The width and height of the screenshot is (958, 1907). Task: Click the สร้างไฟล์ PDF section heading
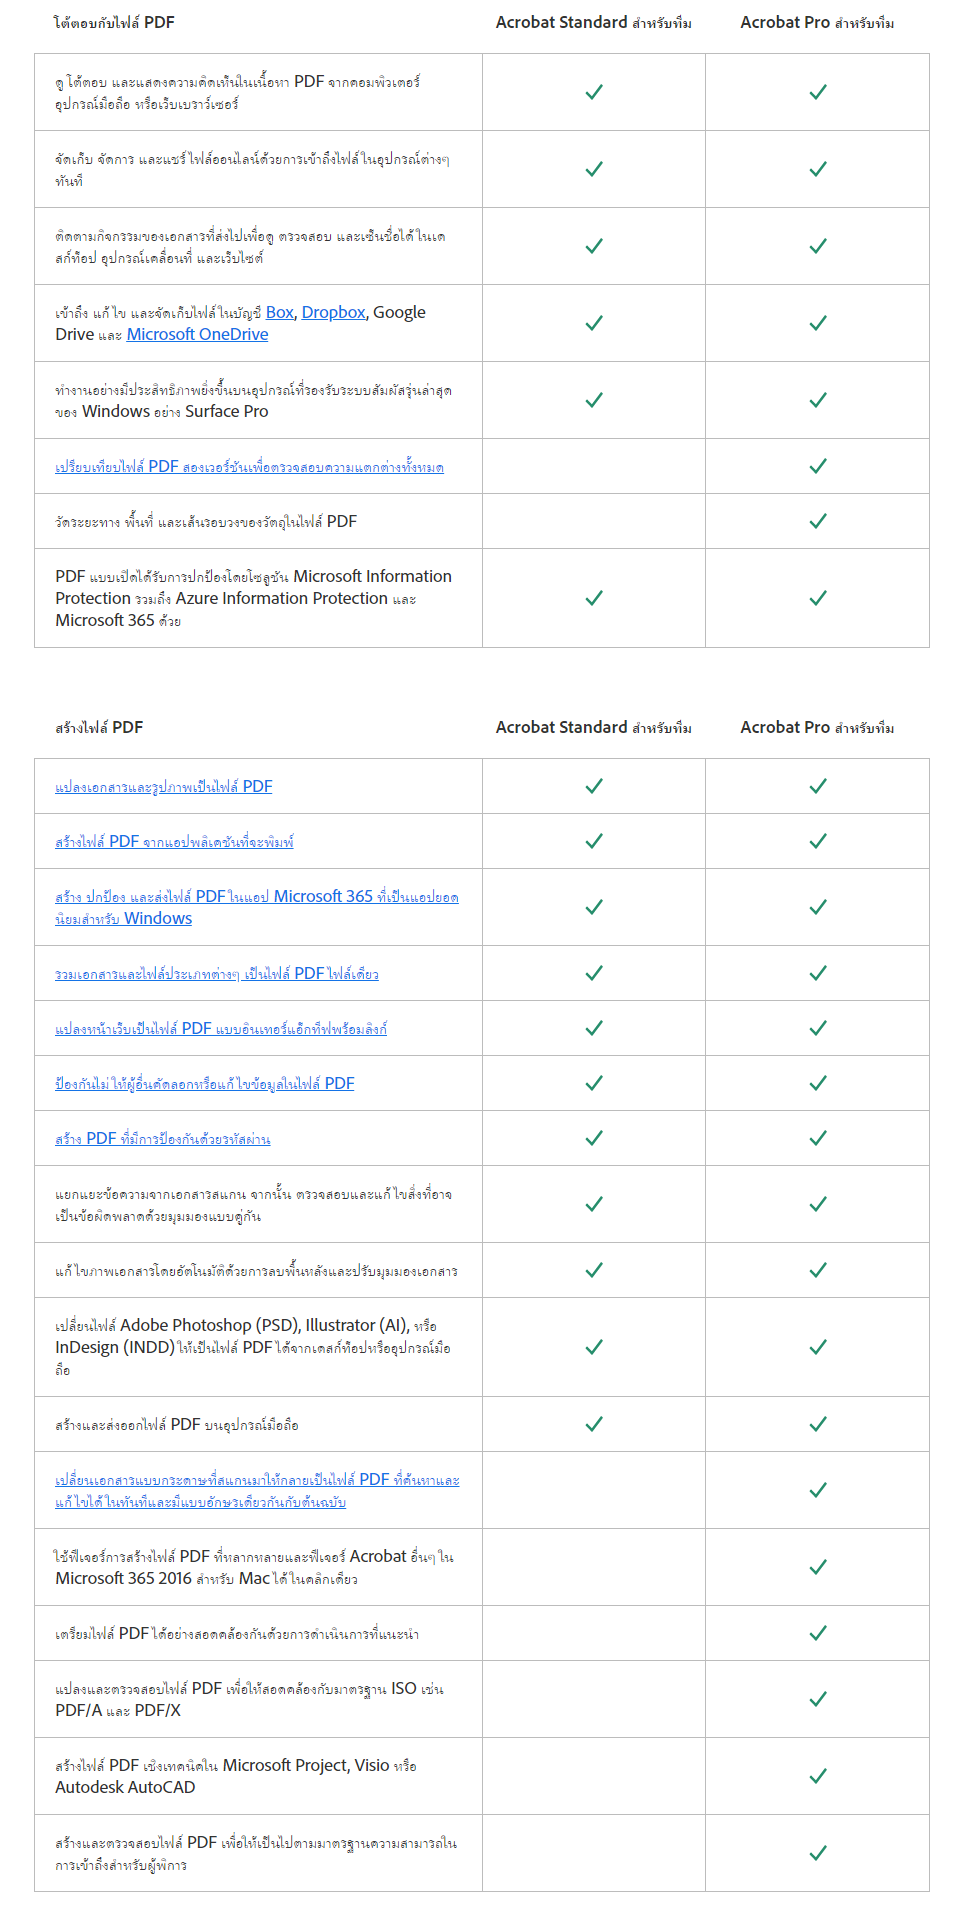[99, 727]
